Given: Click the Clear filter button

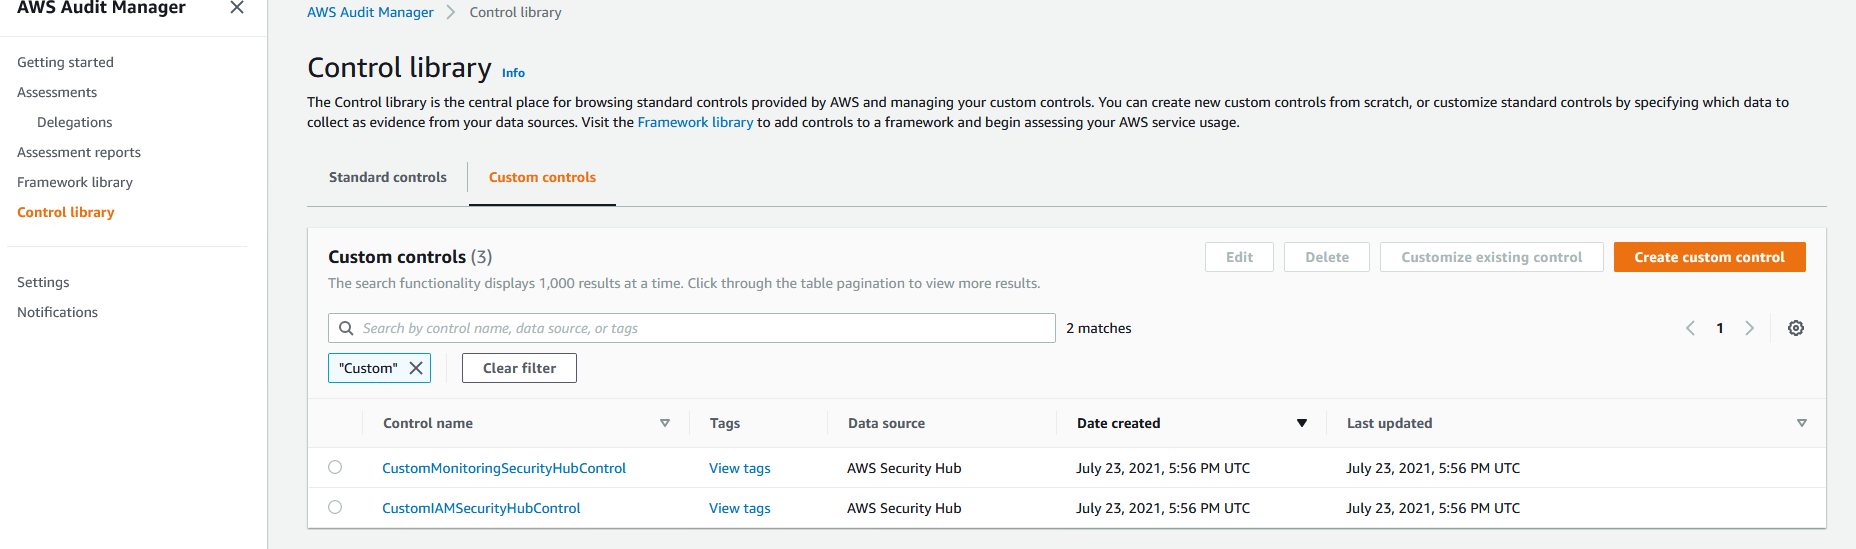Looking at the screenshot, I should click(x=519, y=368).
